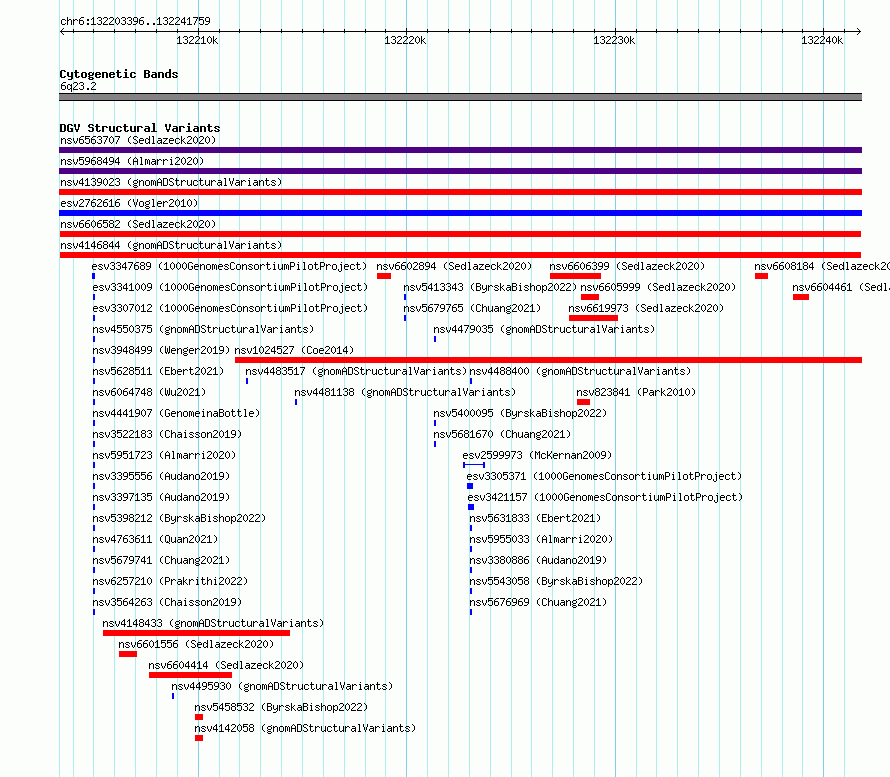Click blue box under esv3305371 label
The width and height of the screenshot is (890, 777).
pyautogui.click(x=470, y=486)
